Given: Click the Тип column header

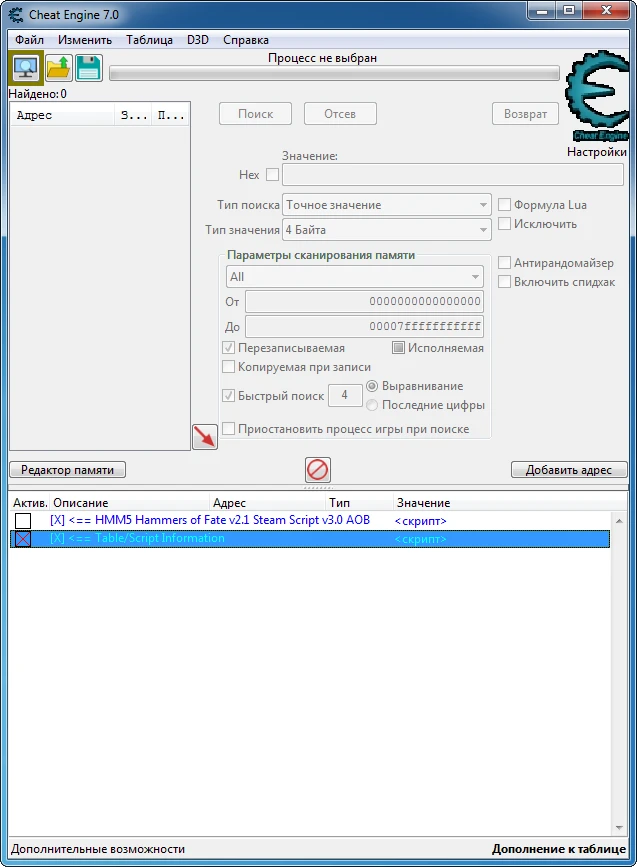Looking at the screenshot, I should [359, 503].
